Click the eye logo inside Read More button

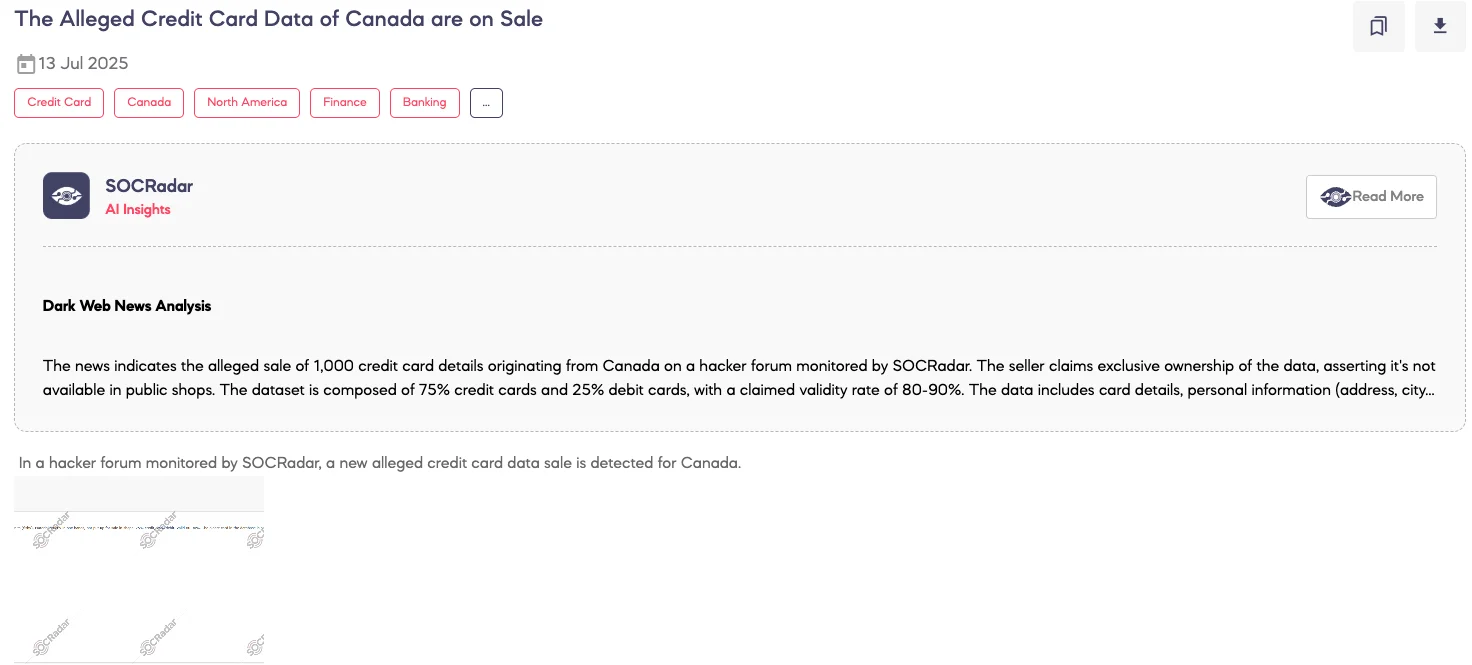tap(1336, 197)
